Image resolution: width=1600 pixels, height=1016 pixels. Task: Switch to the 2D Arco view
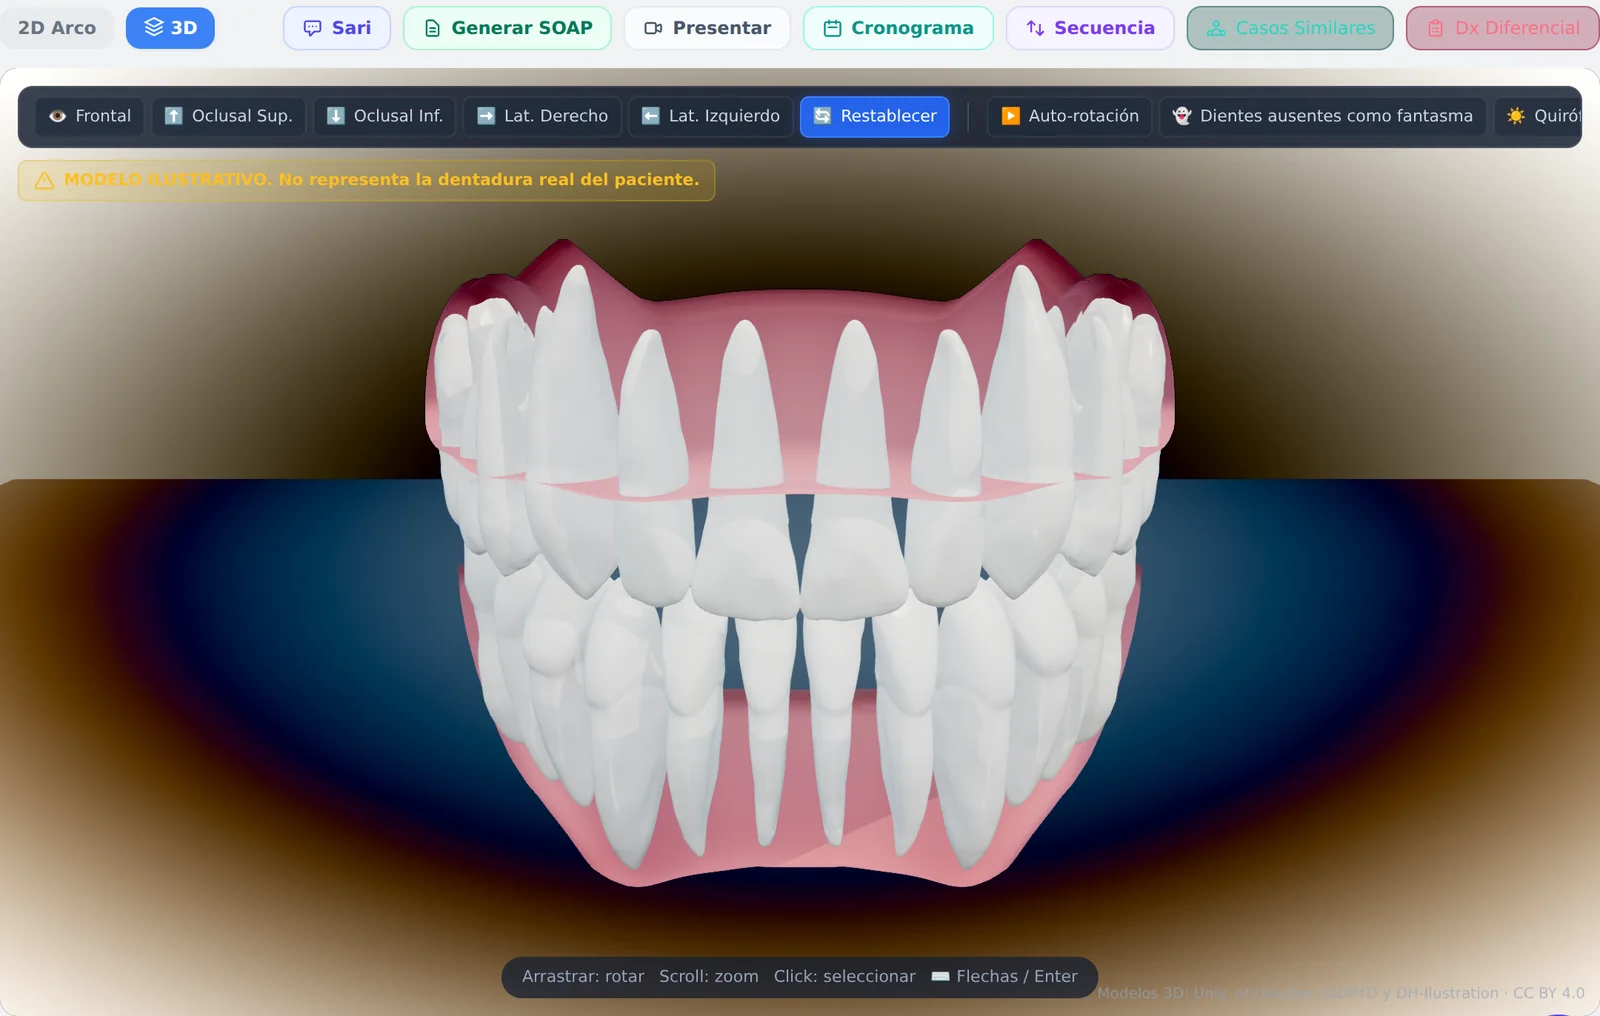point(57,28)
